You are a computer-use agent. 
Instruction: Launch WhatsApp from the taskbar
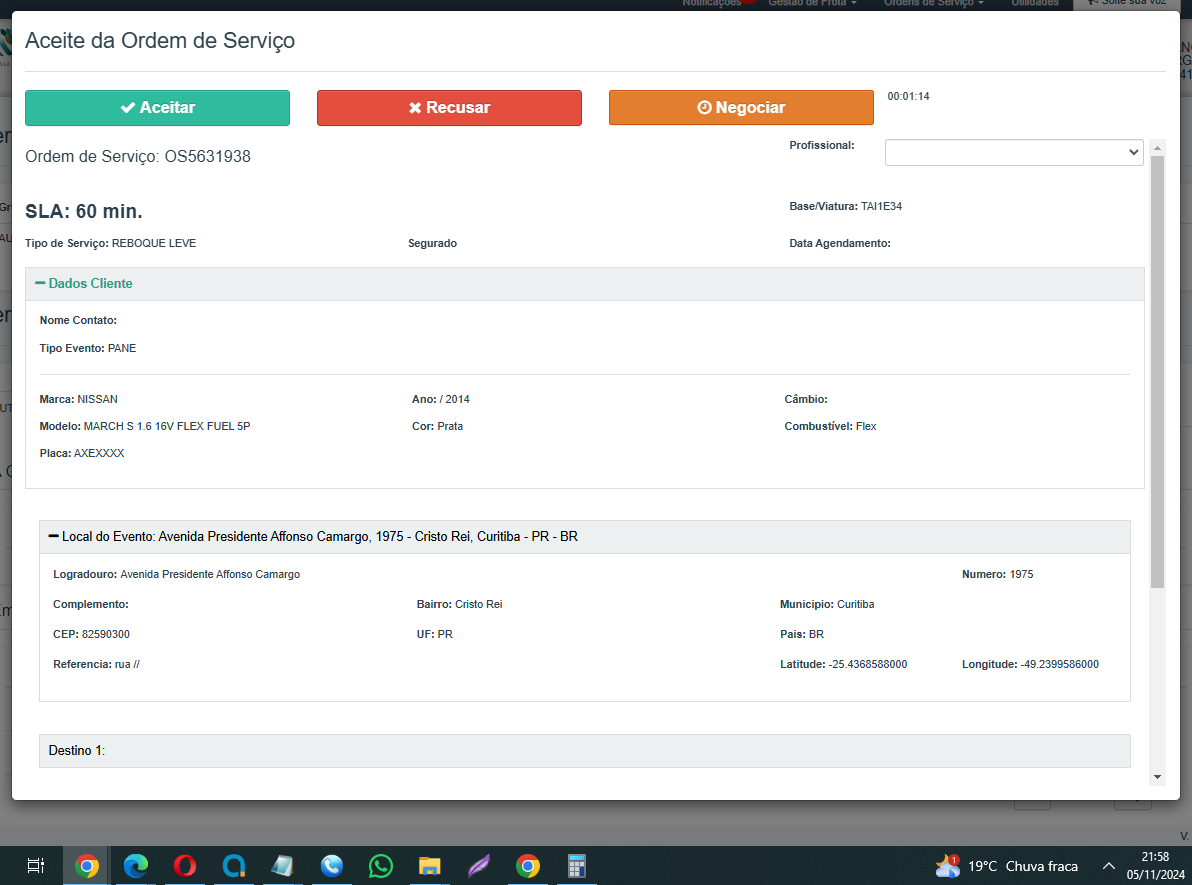(x=381, y=866)
